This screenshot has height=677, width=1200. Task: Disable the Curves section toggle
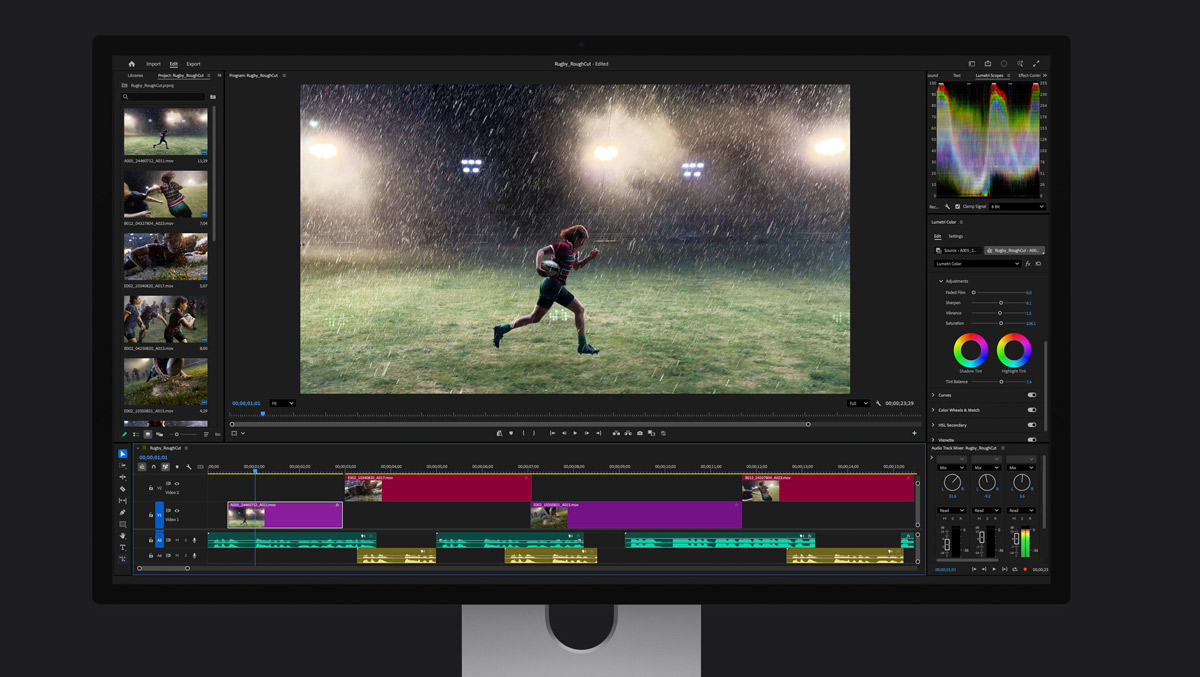(x=1031, y=395)
